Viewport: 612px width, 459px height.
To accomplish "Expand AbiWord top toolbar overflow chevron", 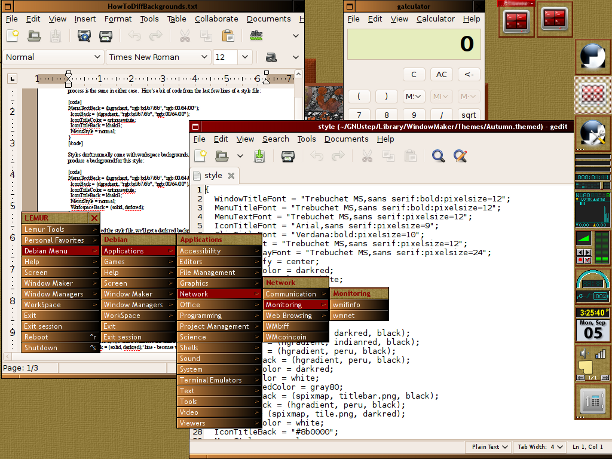I will click(296, 36).
